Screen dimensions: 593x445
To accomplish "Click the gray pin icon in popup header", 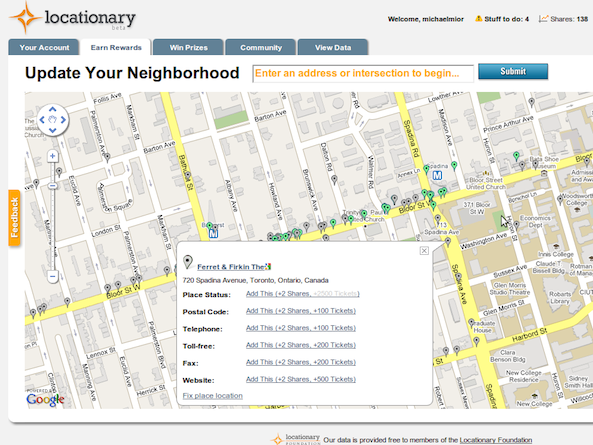I will [x=188, y=262].
